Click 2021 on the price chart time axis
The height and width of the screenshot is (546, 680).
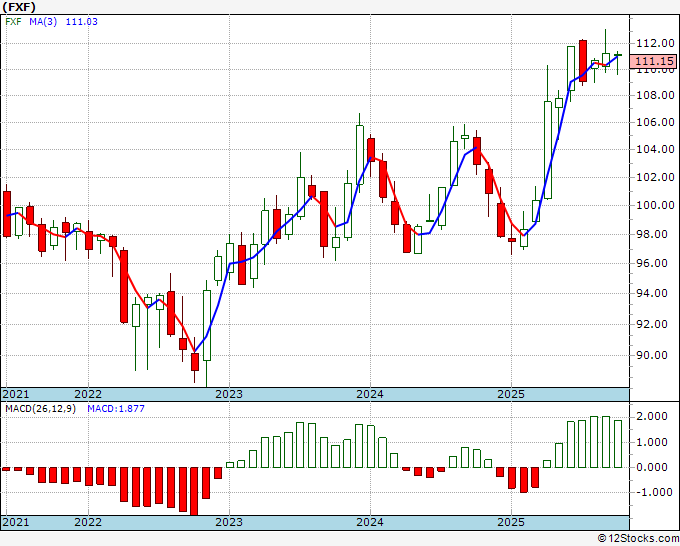pos(16,394)
